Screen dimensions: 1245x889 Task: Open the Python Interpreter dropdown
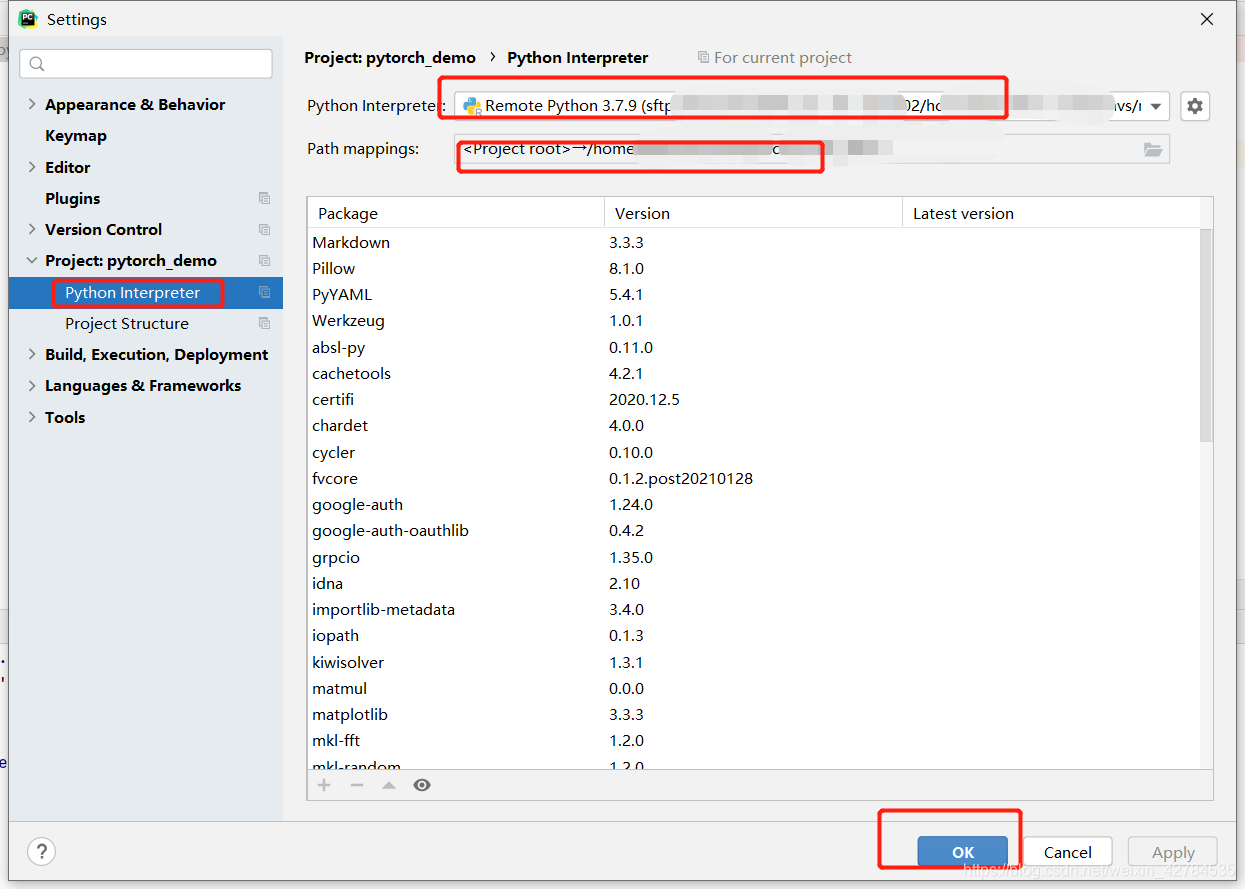pyautogui.click(x=1156, y=106)
